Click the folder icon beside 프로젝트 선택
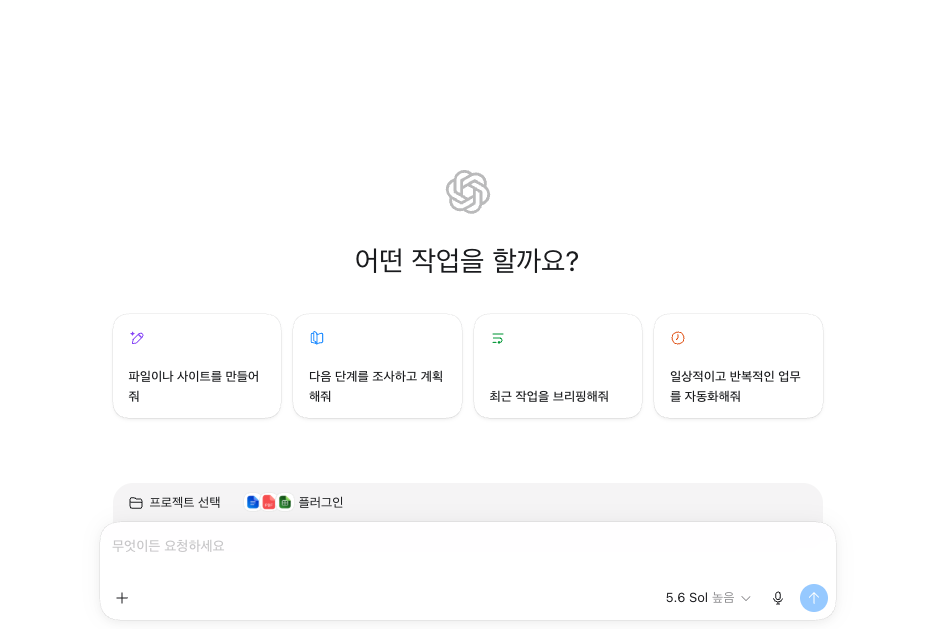Viewport: 928px width, 629px height. [136, 502]
